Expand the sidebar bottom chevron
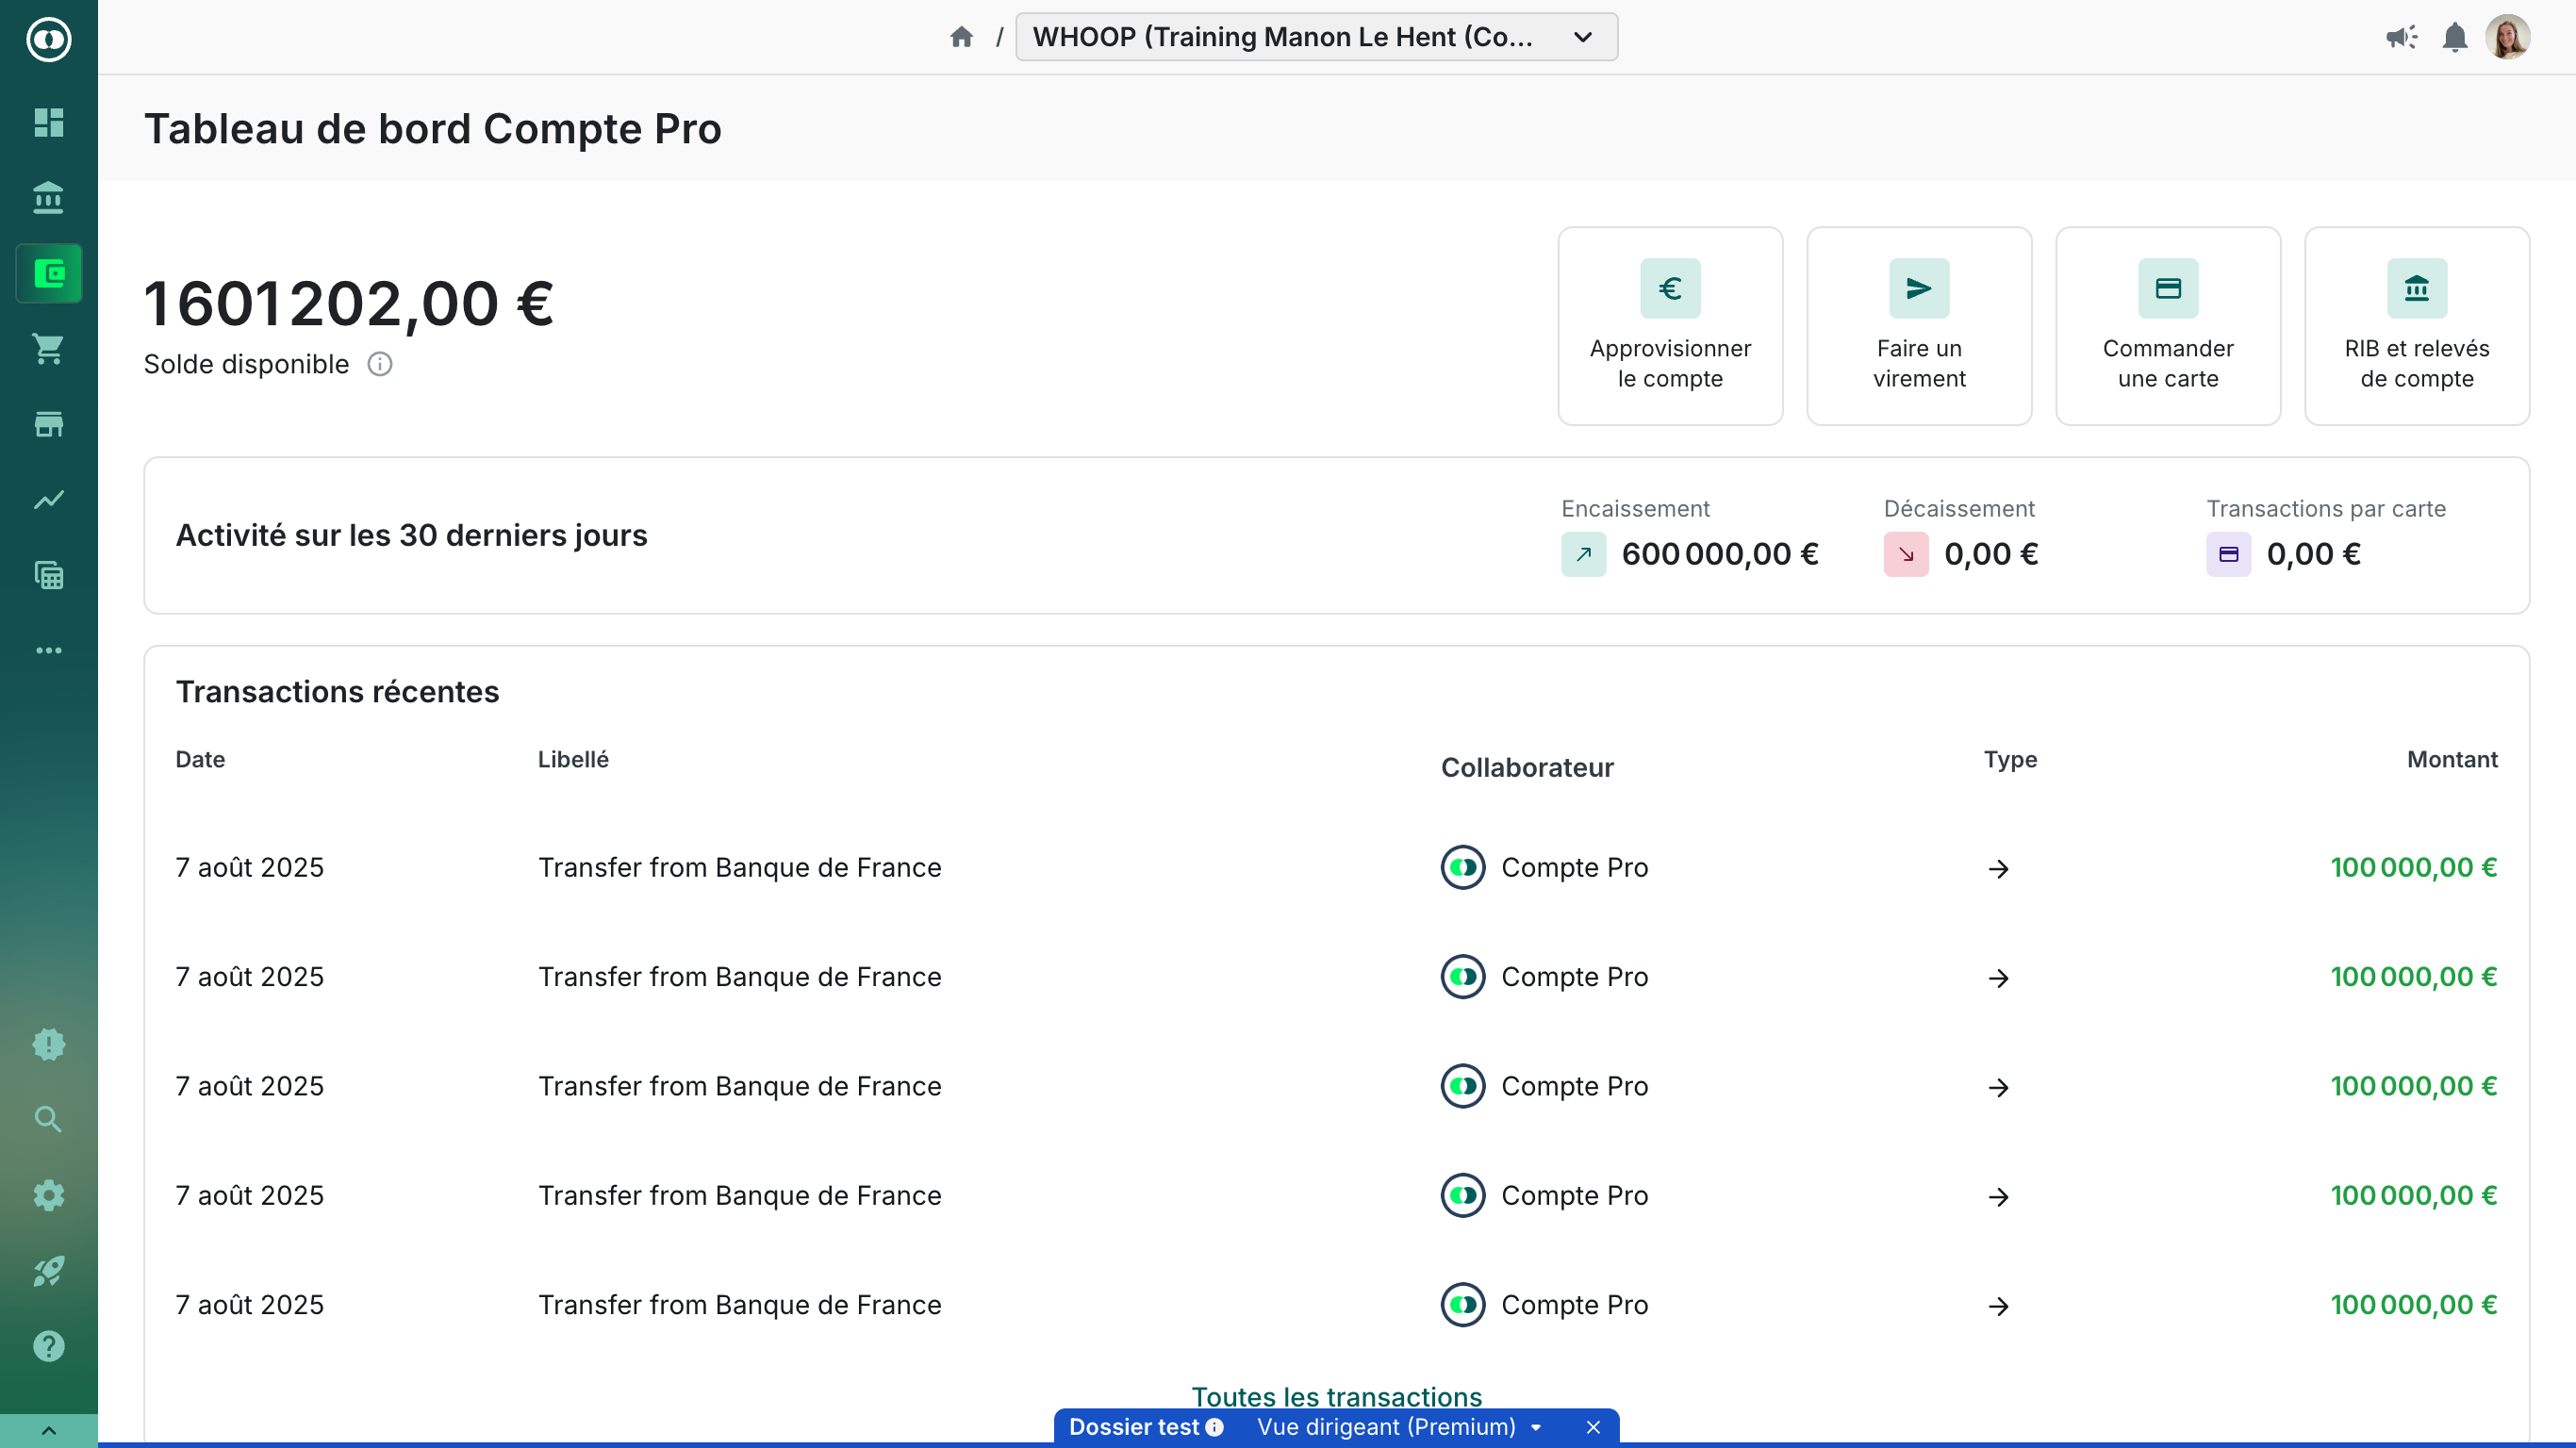The width and height of the screenshot is (2576, 1448). point(48,1431)
